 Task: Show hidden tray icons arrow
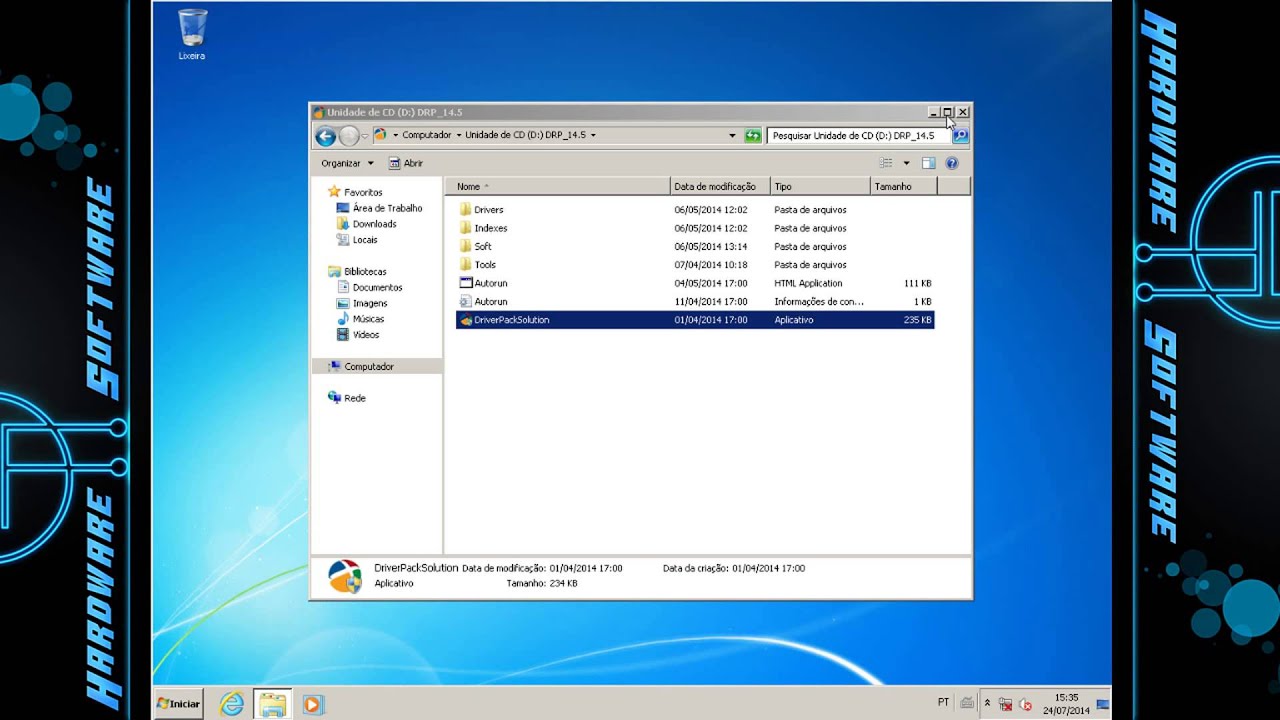[987, 704]
